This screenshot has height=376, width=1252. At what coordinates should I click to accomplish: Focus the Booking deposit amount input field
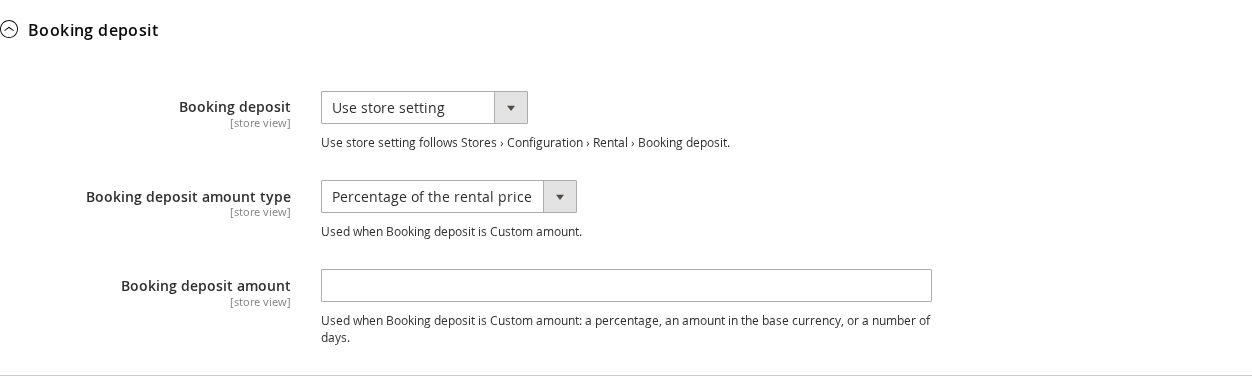(x=626, y=286)
